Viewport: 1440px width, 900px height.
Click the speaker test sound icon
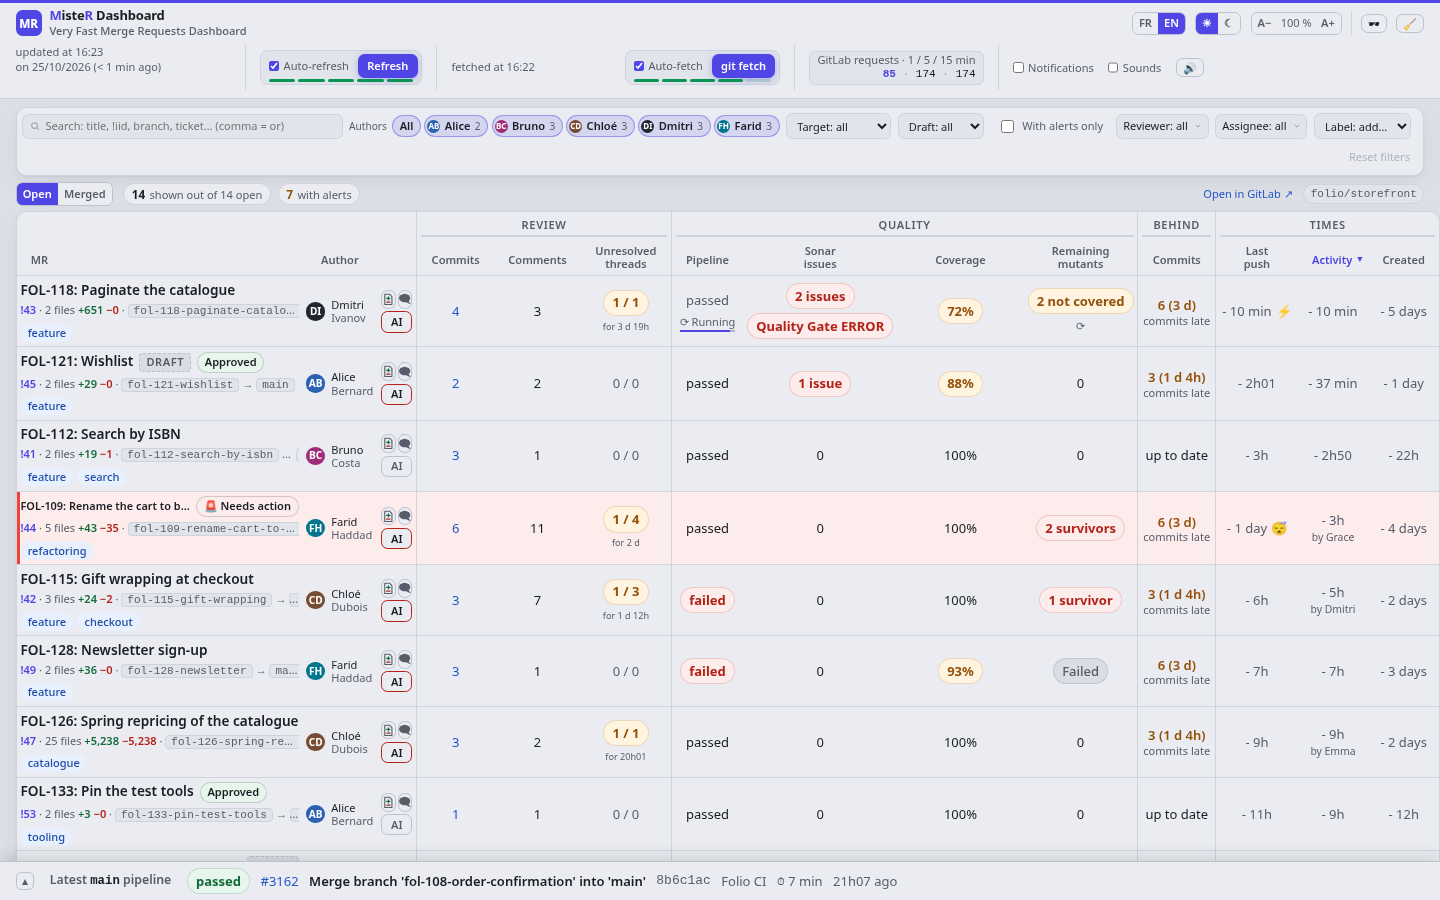tap(1189, 68)
